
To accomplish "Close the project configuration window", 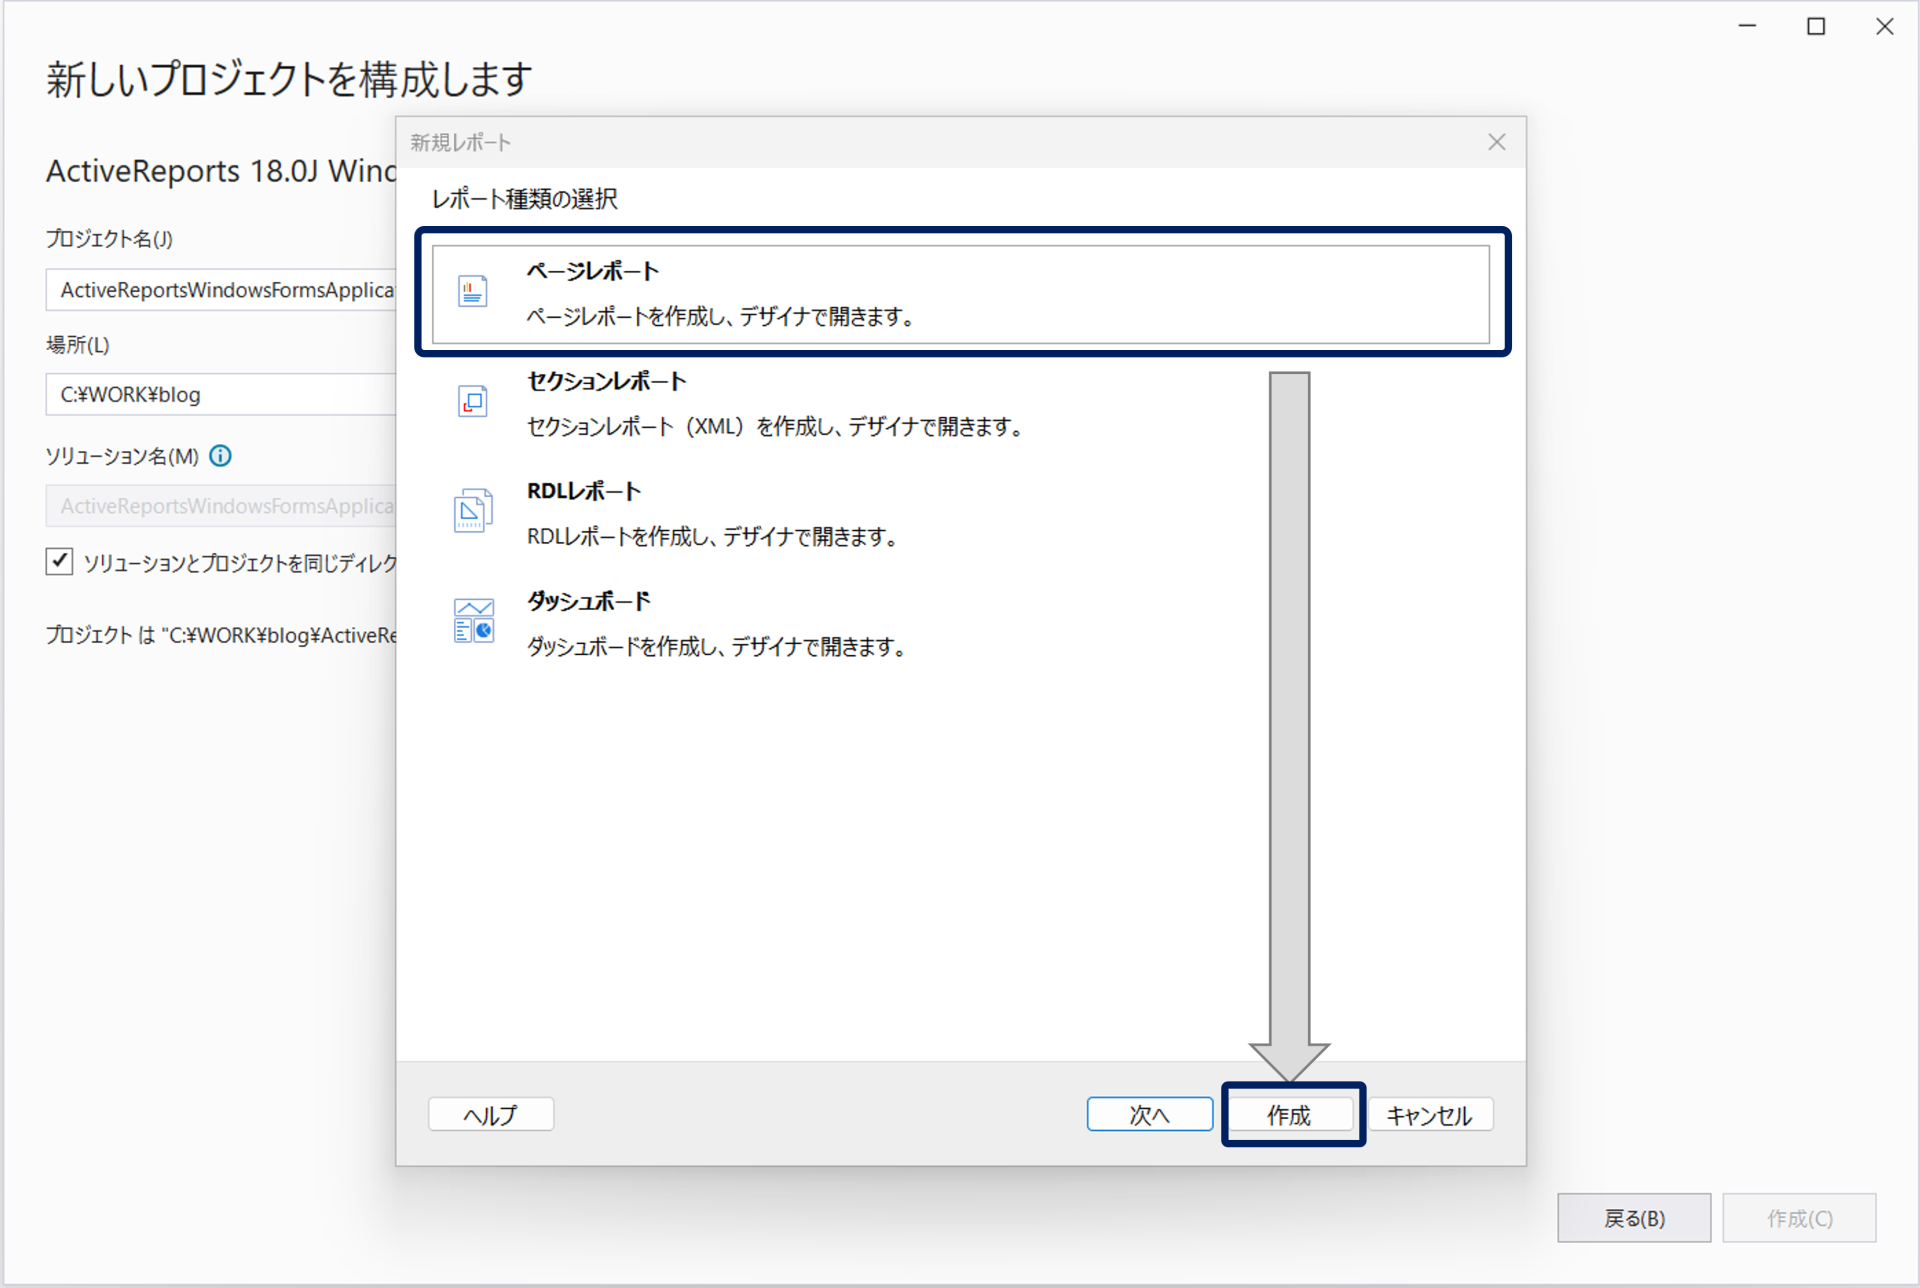I will (1884, 26).
